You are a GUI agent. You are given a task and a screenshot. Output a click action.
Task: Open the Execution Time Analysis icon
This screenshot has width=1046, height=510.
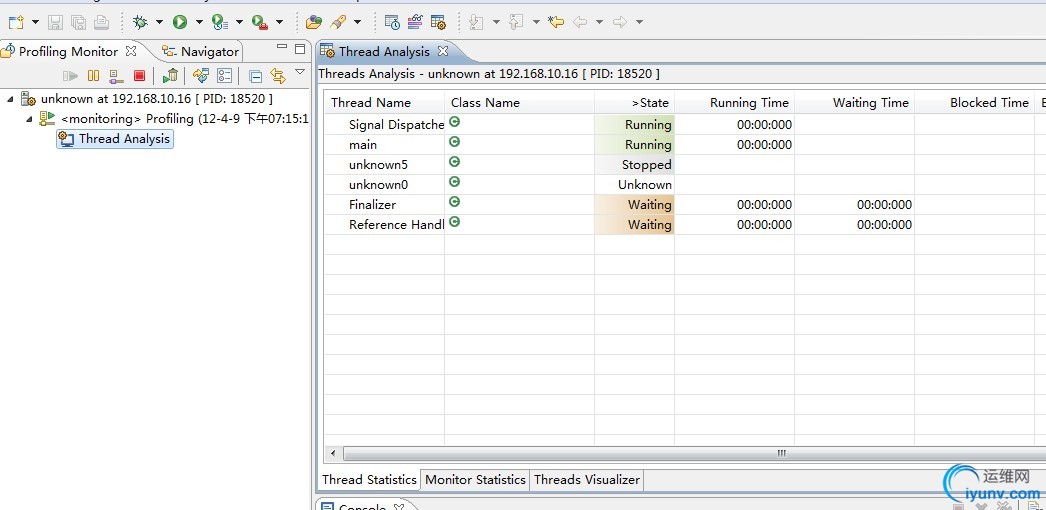pyautogui.click(x=392, y=22)
